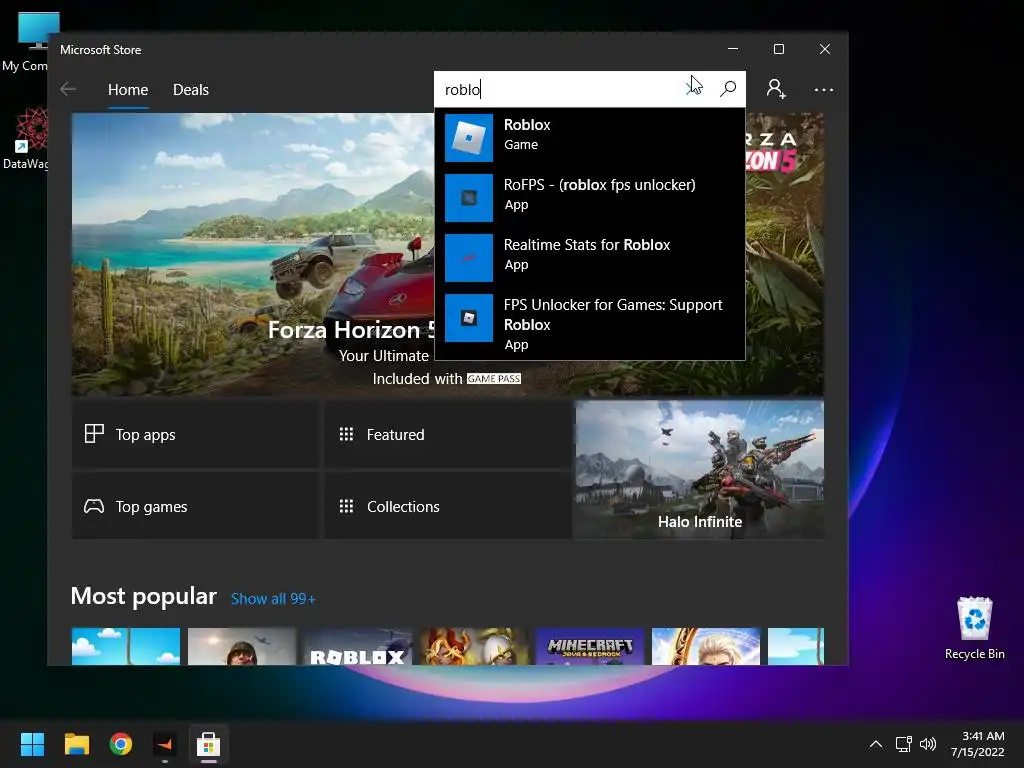Open the soldier game thumbnail in Most popular

click(x=242, y=647)
